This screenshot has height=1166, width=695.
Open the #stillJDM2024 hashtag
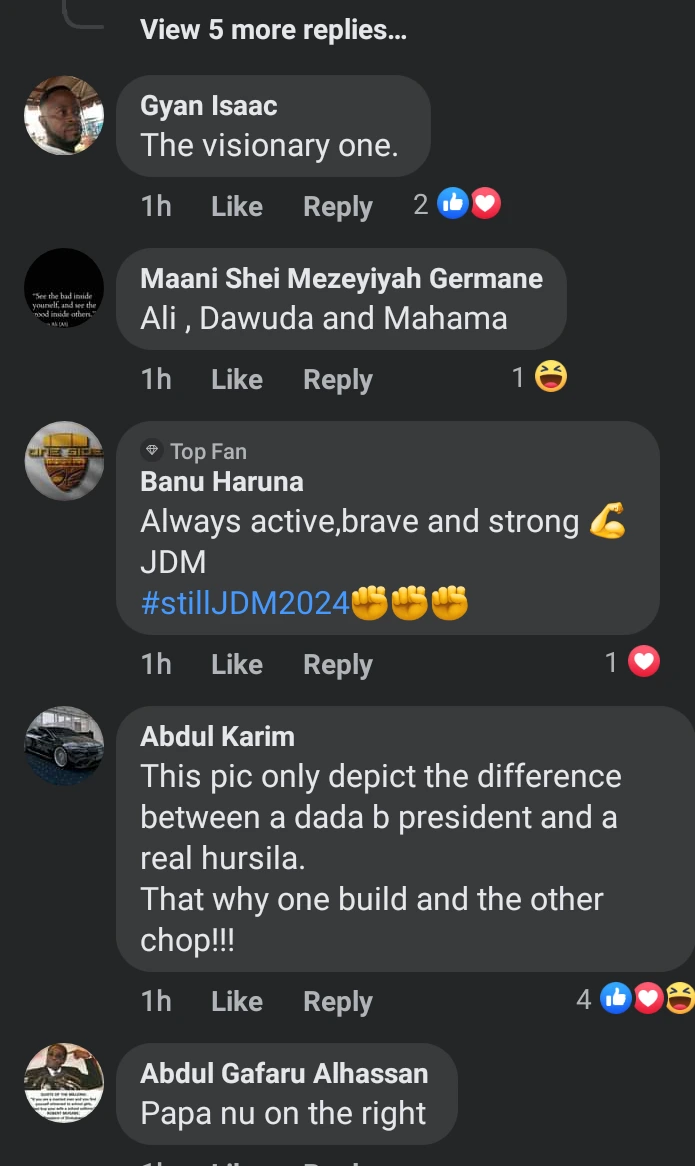click(245, 603)
